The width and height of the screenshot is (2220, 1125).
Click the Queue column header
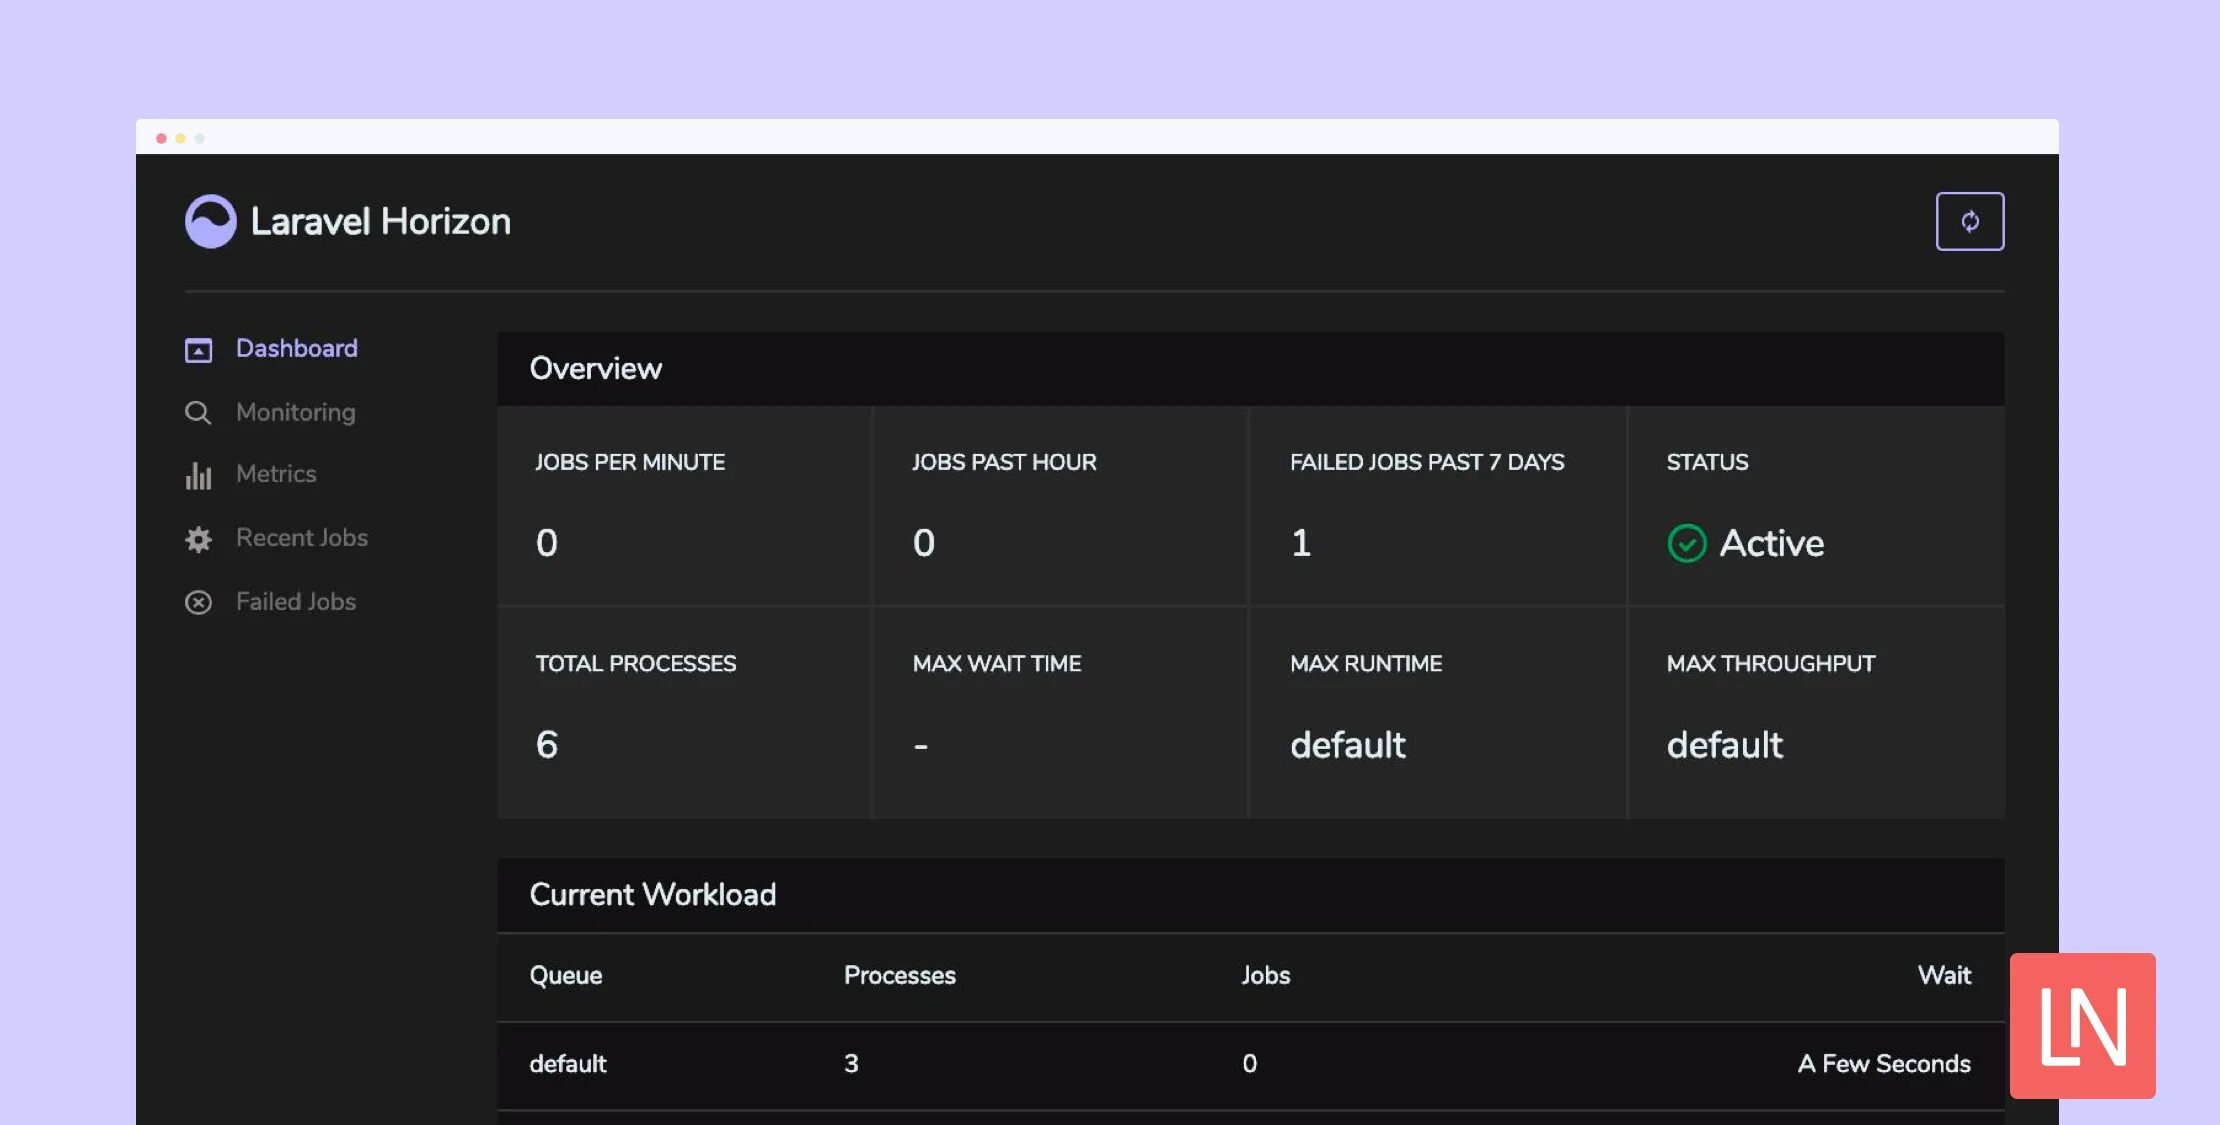click(565, 975)
